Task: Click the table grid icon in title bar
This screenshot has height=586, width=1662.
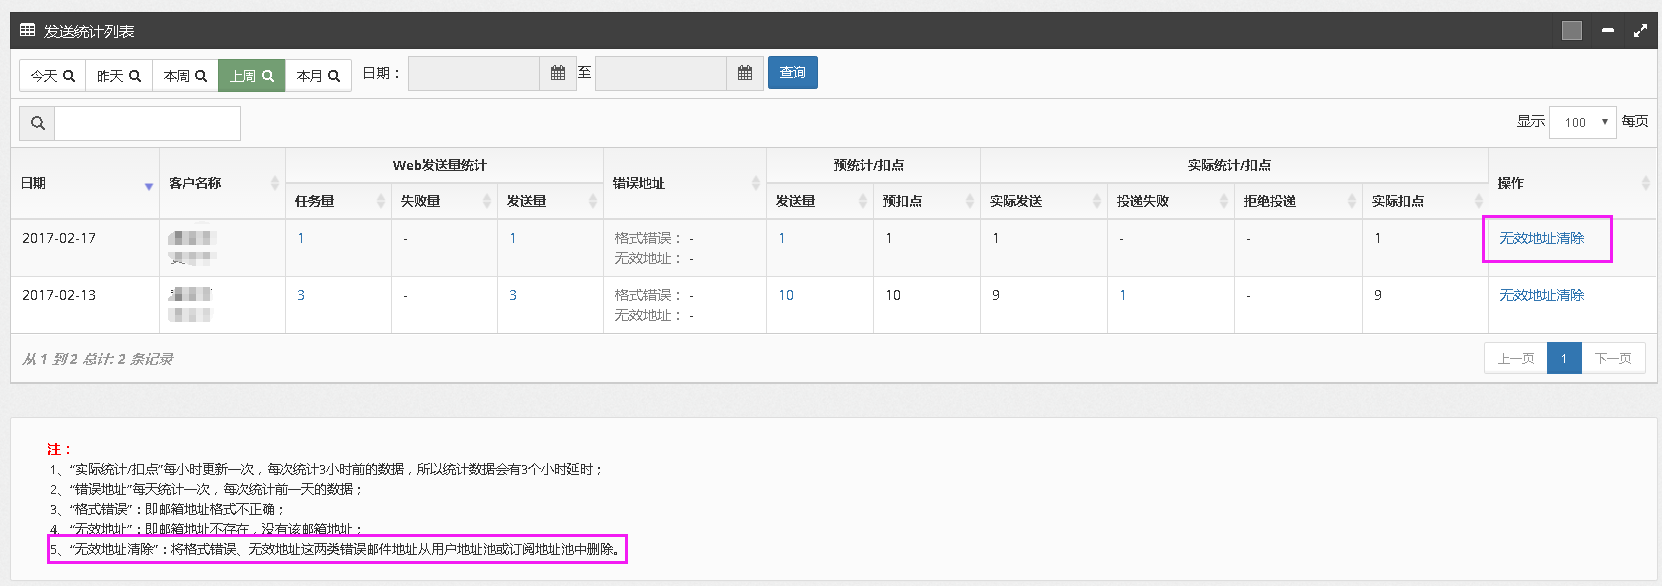Action: pos(28,31)
